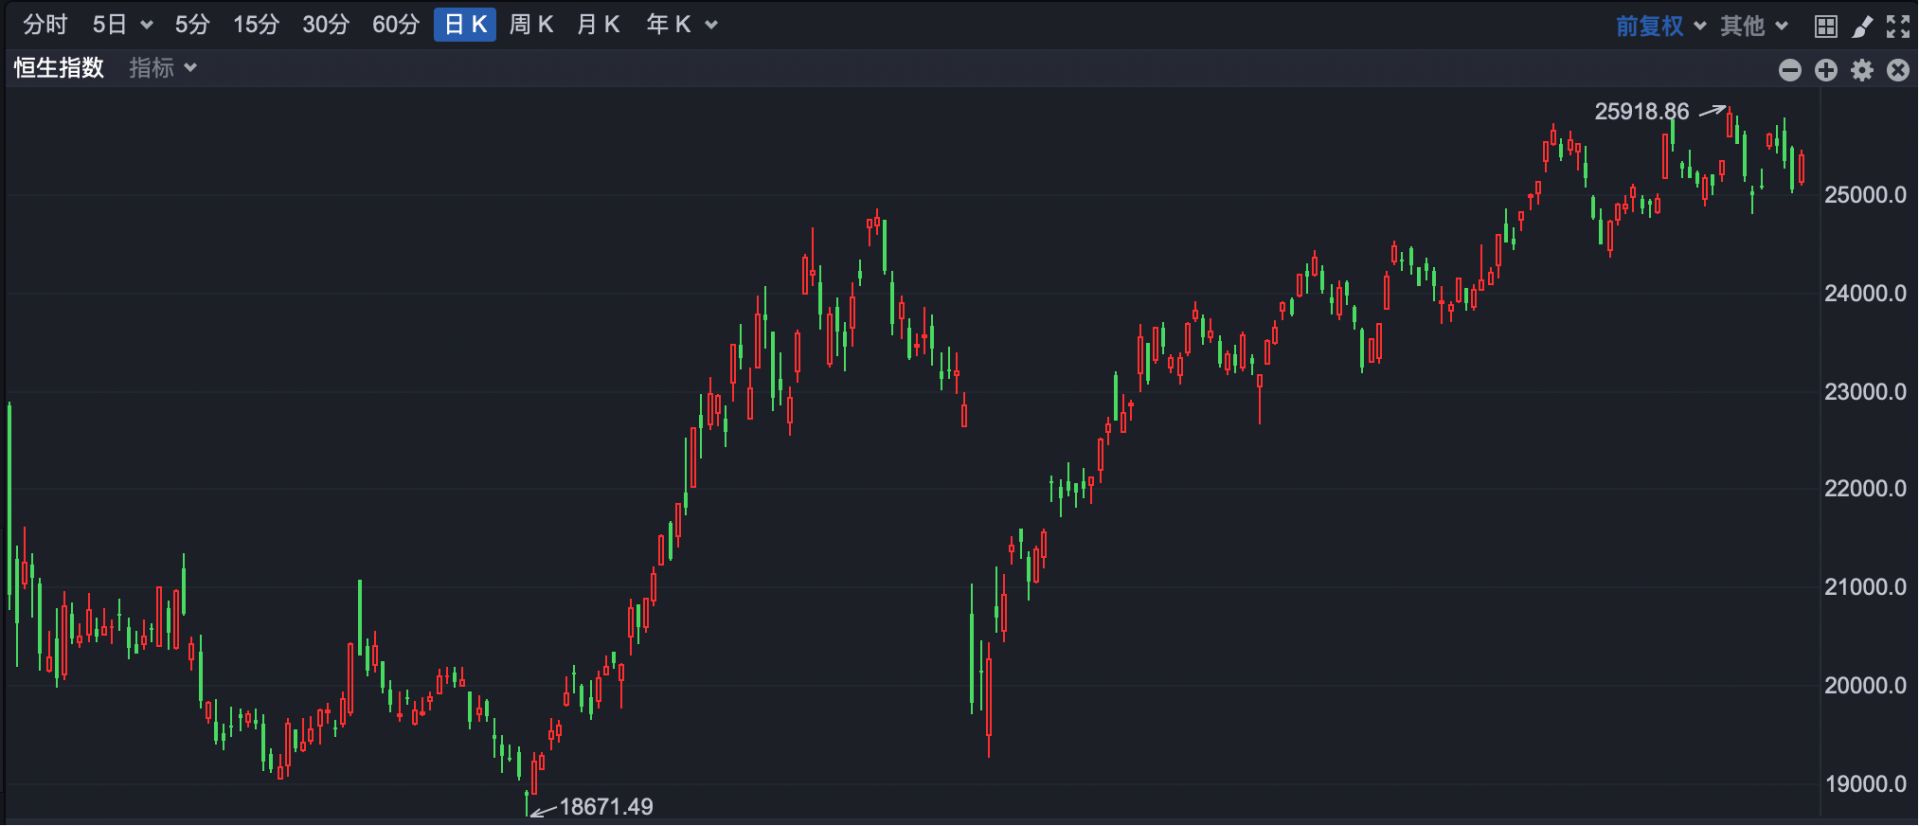Click the 18671.49 low price marker

click(605, 806)
